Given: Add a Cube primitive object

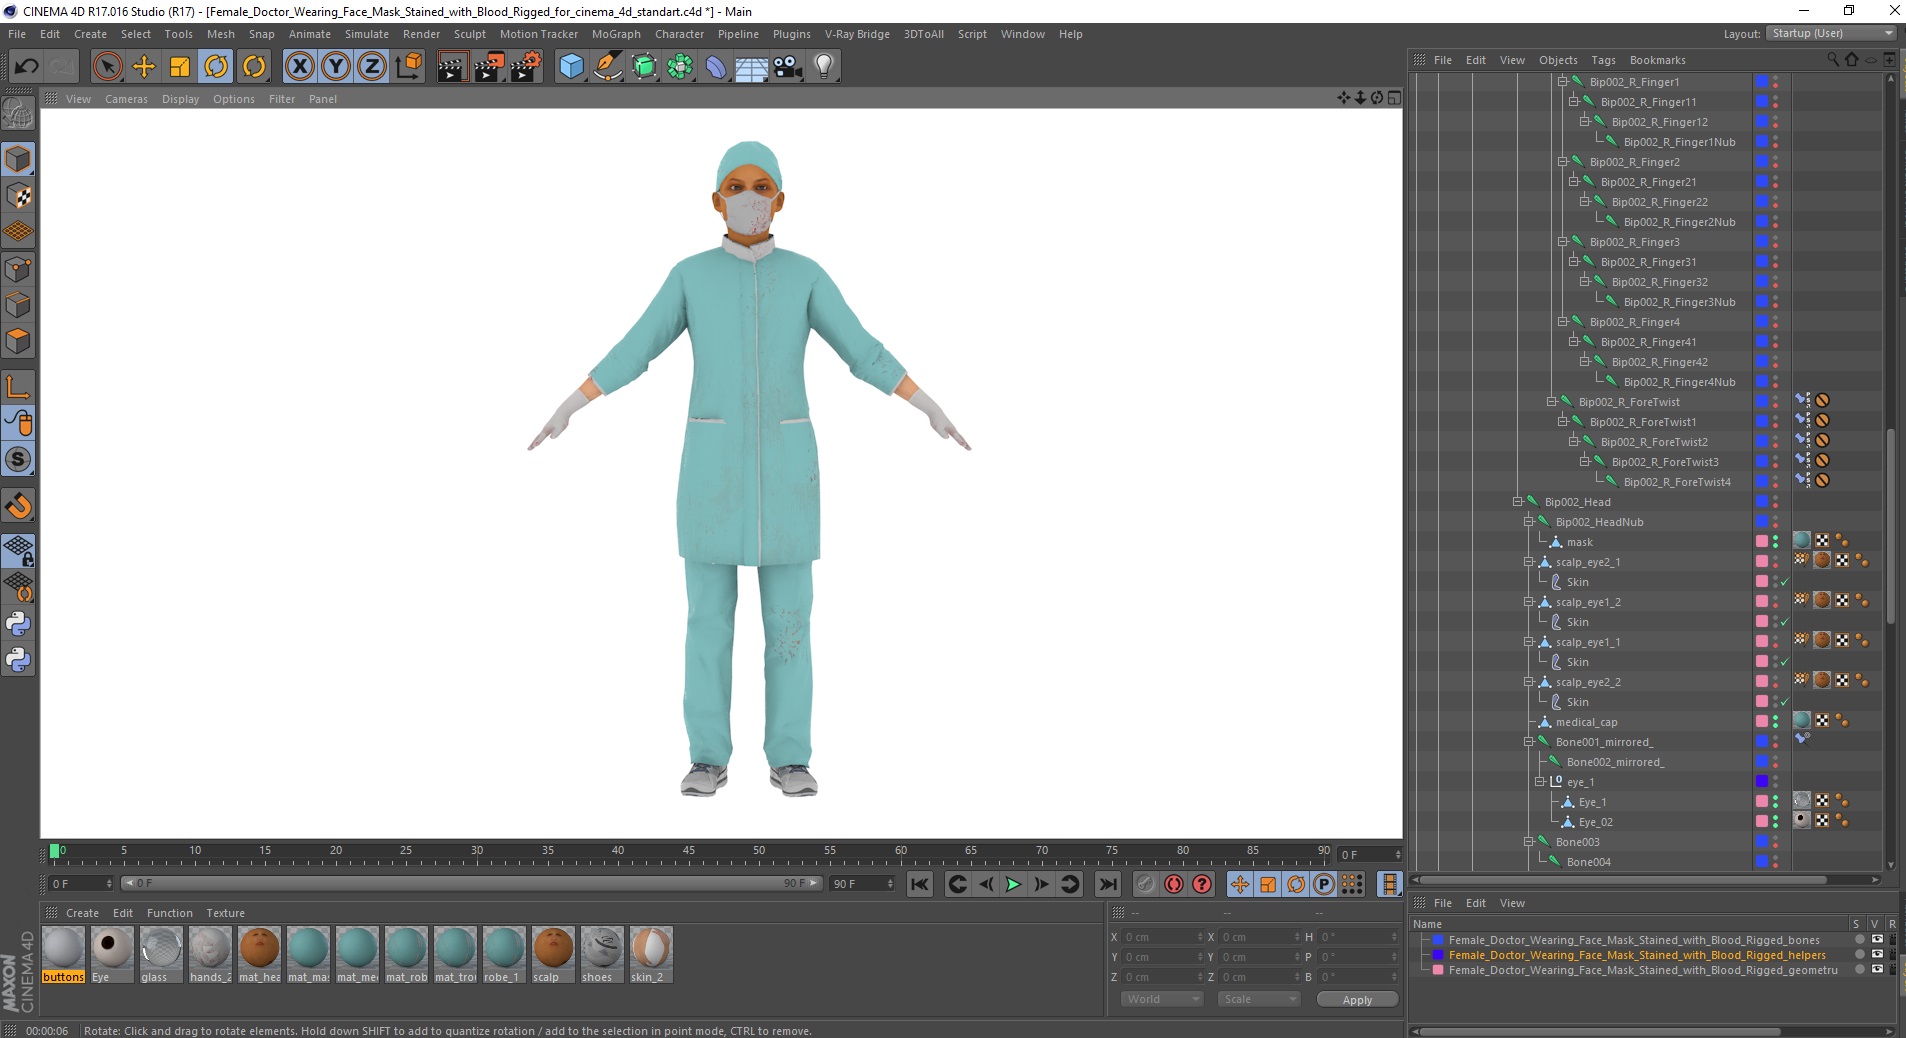Looking at the screenshot, I should [571, 67].
